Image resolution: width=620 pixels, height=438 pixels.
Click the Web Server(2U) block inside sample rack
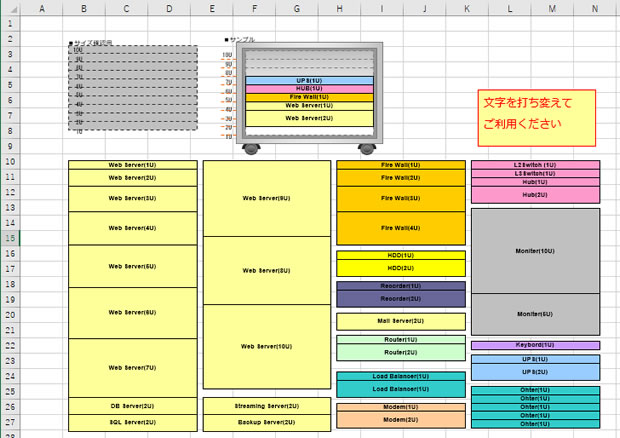[x=309, y=118]
